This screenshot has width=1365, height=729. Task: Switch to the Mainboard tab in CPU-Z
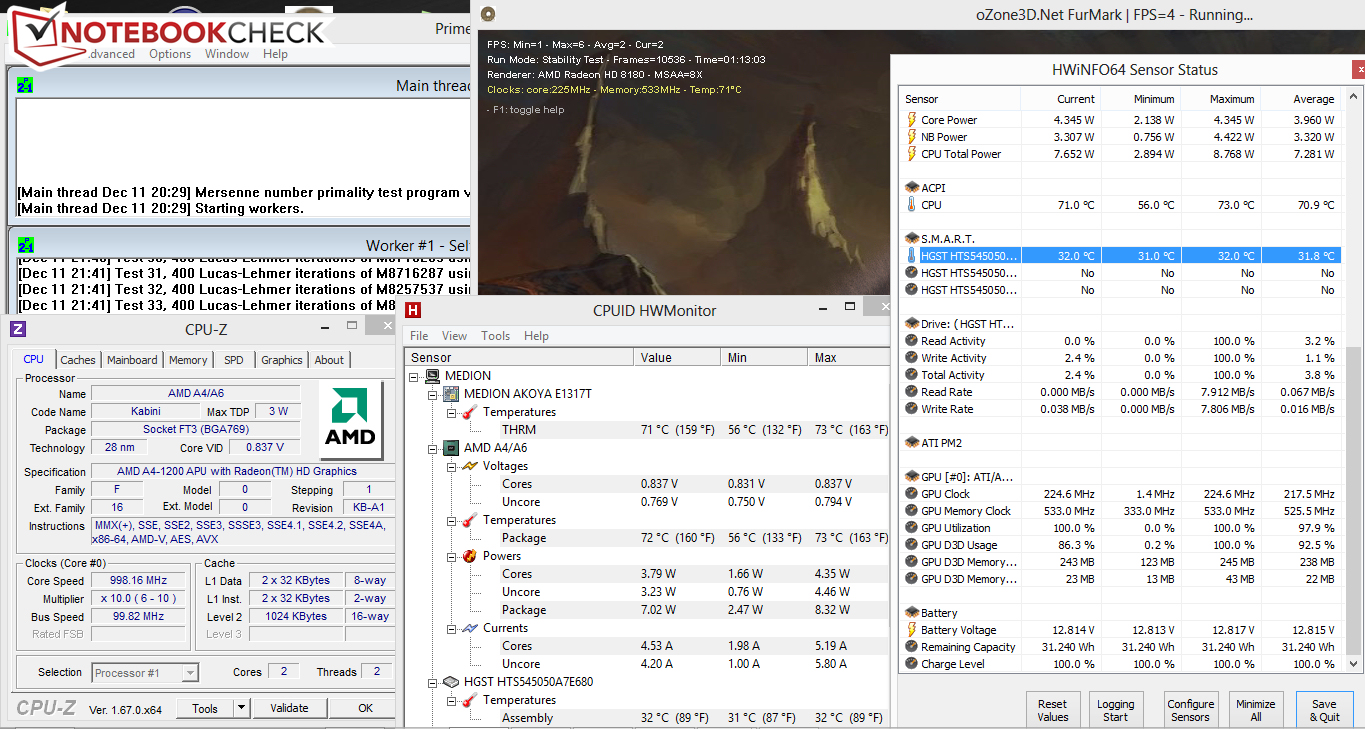132,360
